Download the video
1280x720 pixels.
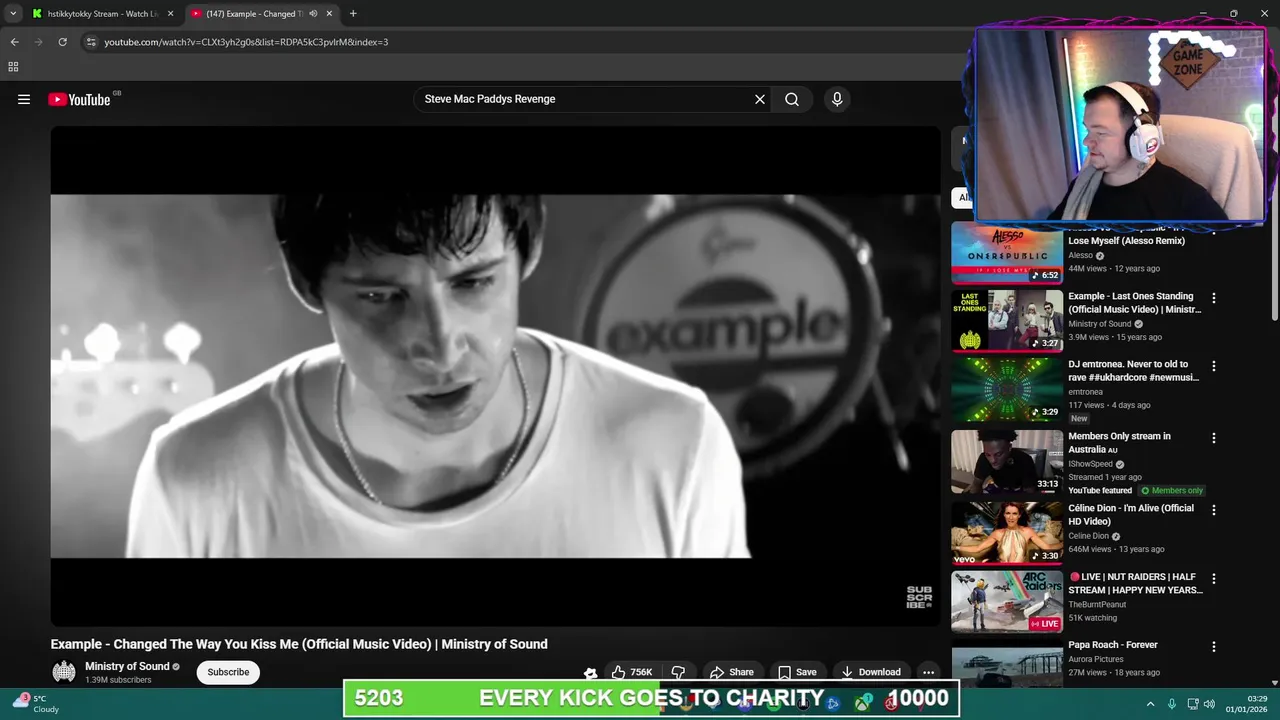point(871,672)
